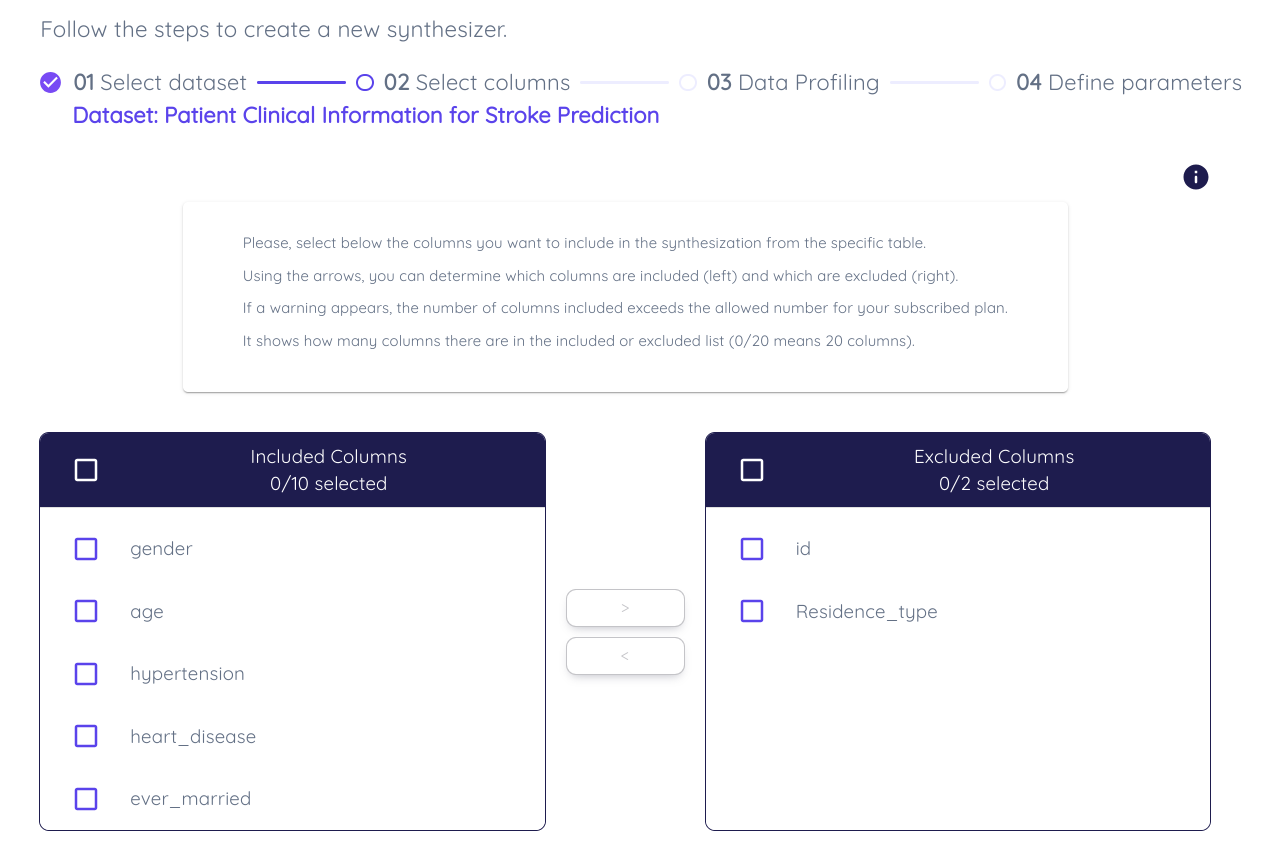This screenshot has height=850, width=1262.
Task: Check the id column checkbox
Action: (x=752, y=549)
